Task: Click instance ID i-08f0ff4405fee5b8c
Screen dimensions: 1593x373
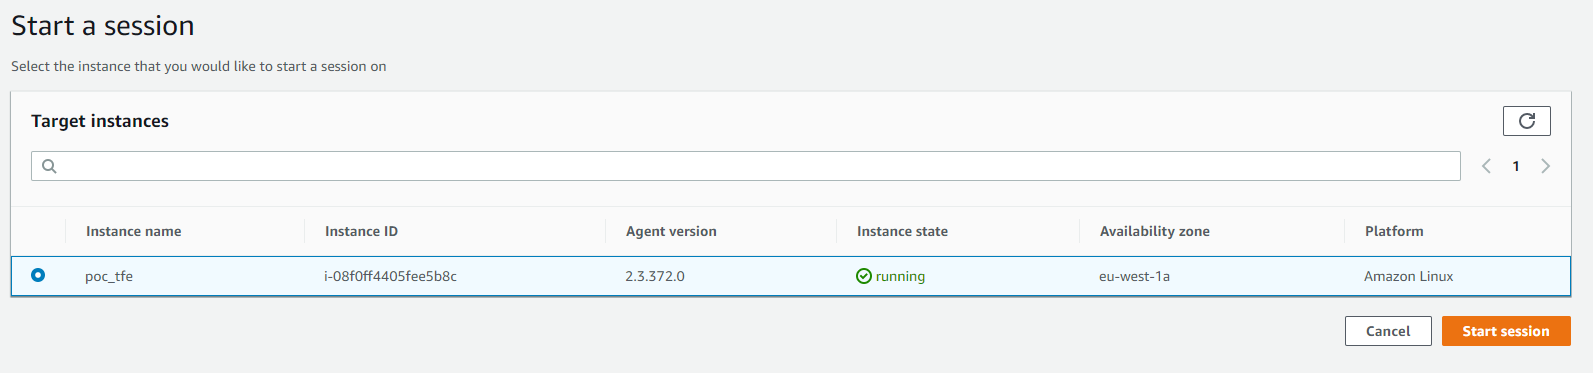Action: 390,276
